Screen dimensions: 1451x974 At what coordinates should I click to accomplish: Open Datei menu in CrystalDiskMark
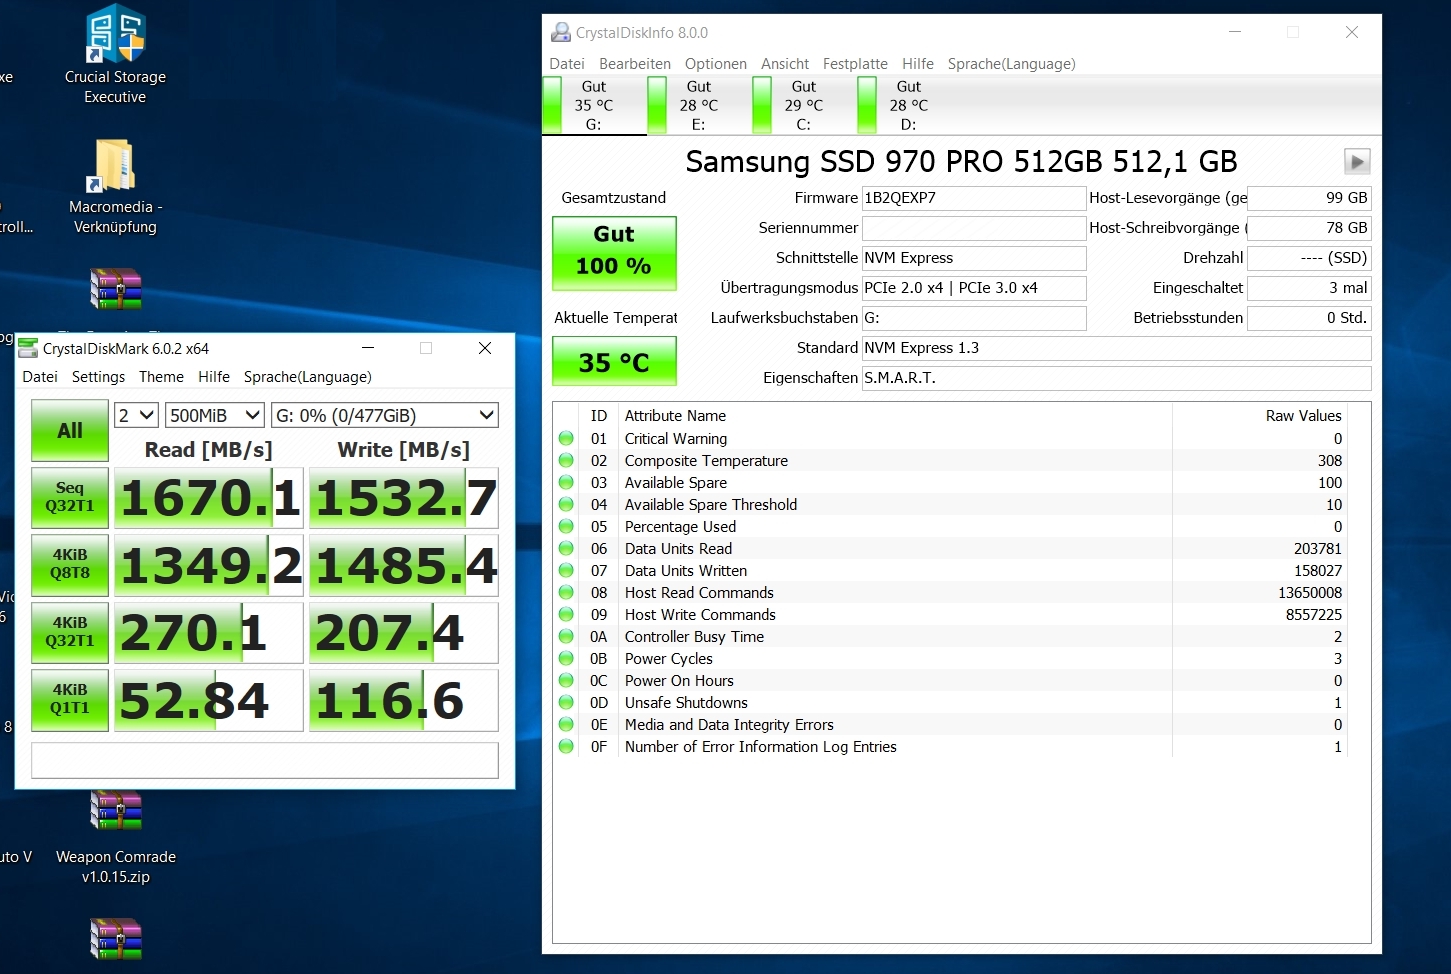[x=40, y=377]
